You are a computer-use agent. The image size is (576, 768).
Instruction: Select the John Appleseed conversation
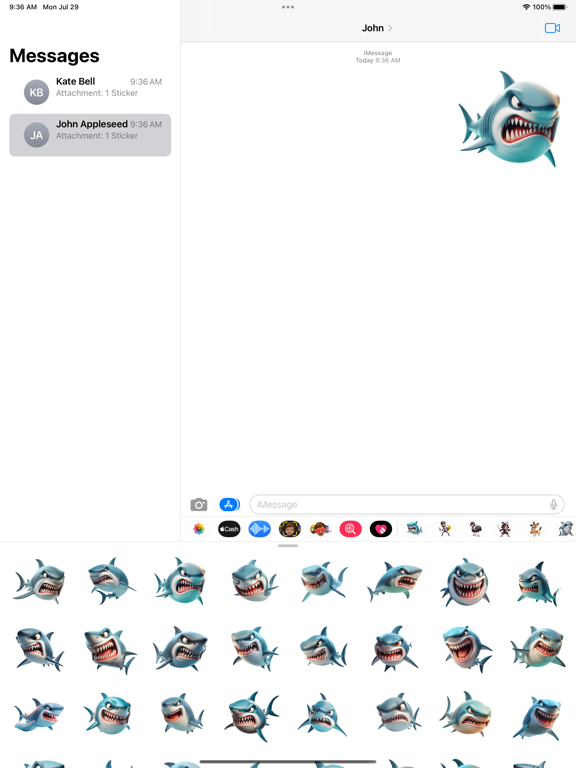click(90, 135)
